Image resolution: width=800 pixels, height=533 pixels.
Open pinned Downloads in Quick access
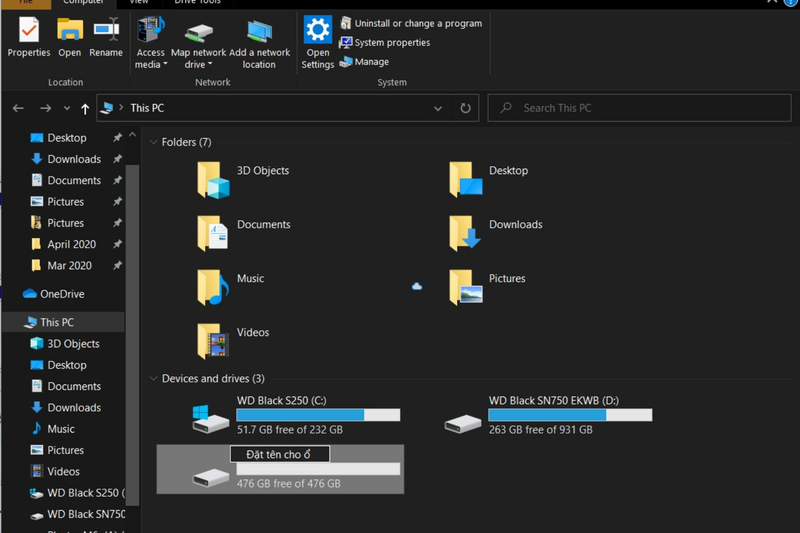(73, 159)
